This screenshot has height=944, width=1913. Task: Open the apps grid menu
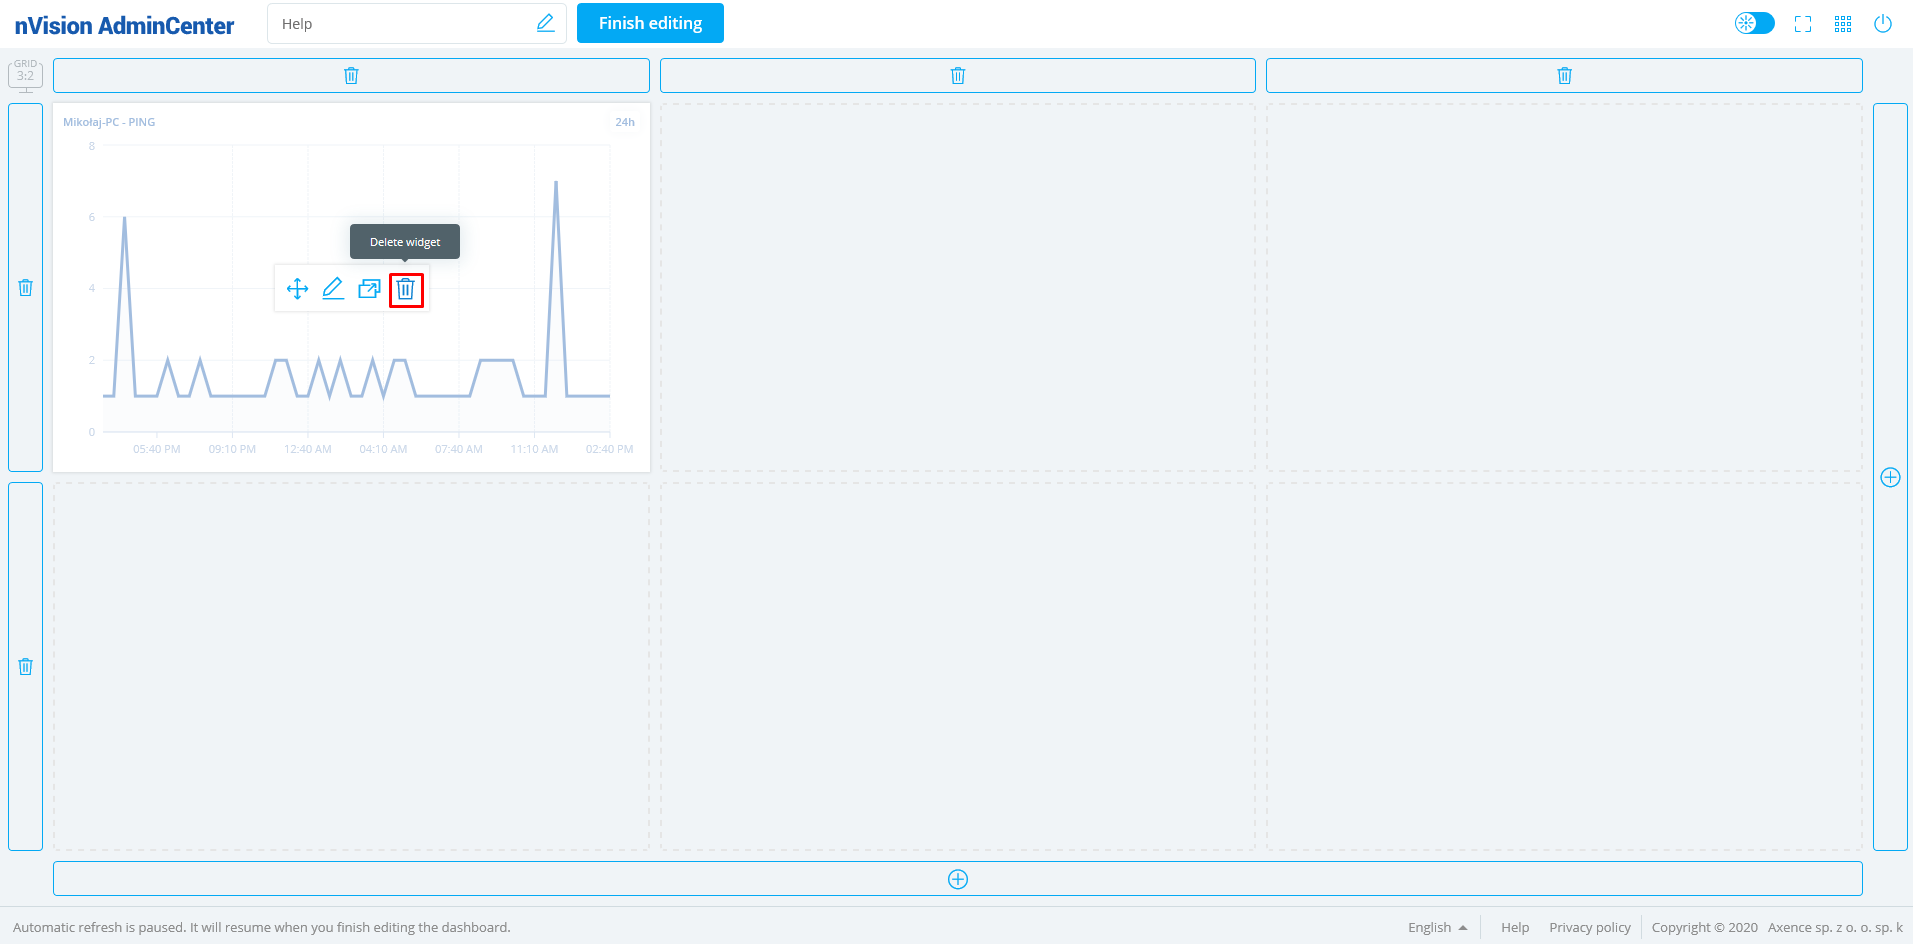coord(1843,24)
